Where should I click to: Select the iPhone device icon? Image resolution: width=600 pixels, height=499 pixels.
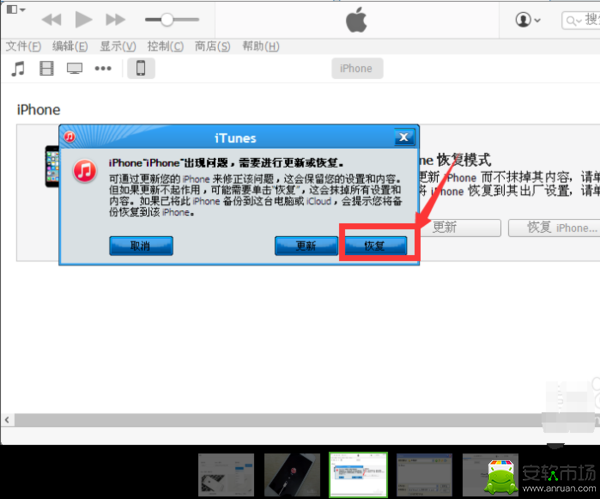[x=141, y=68]
